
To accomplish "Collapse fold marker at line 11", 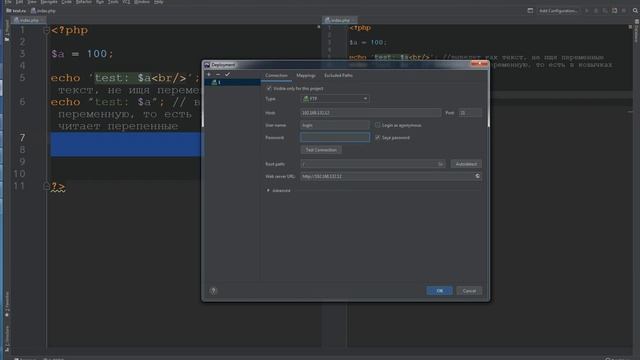I will pyautogui.click(x=46, y=186).
